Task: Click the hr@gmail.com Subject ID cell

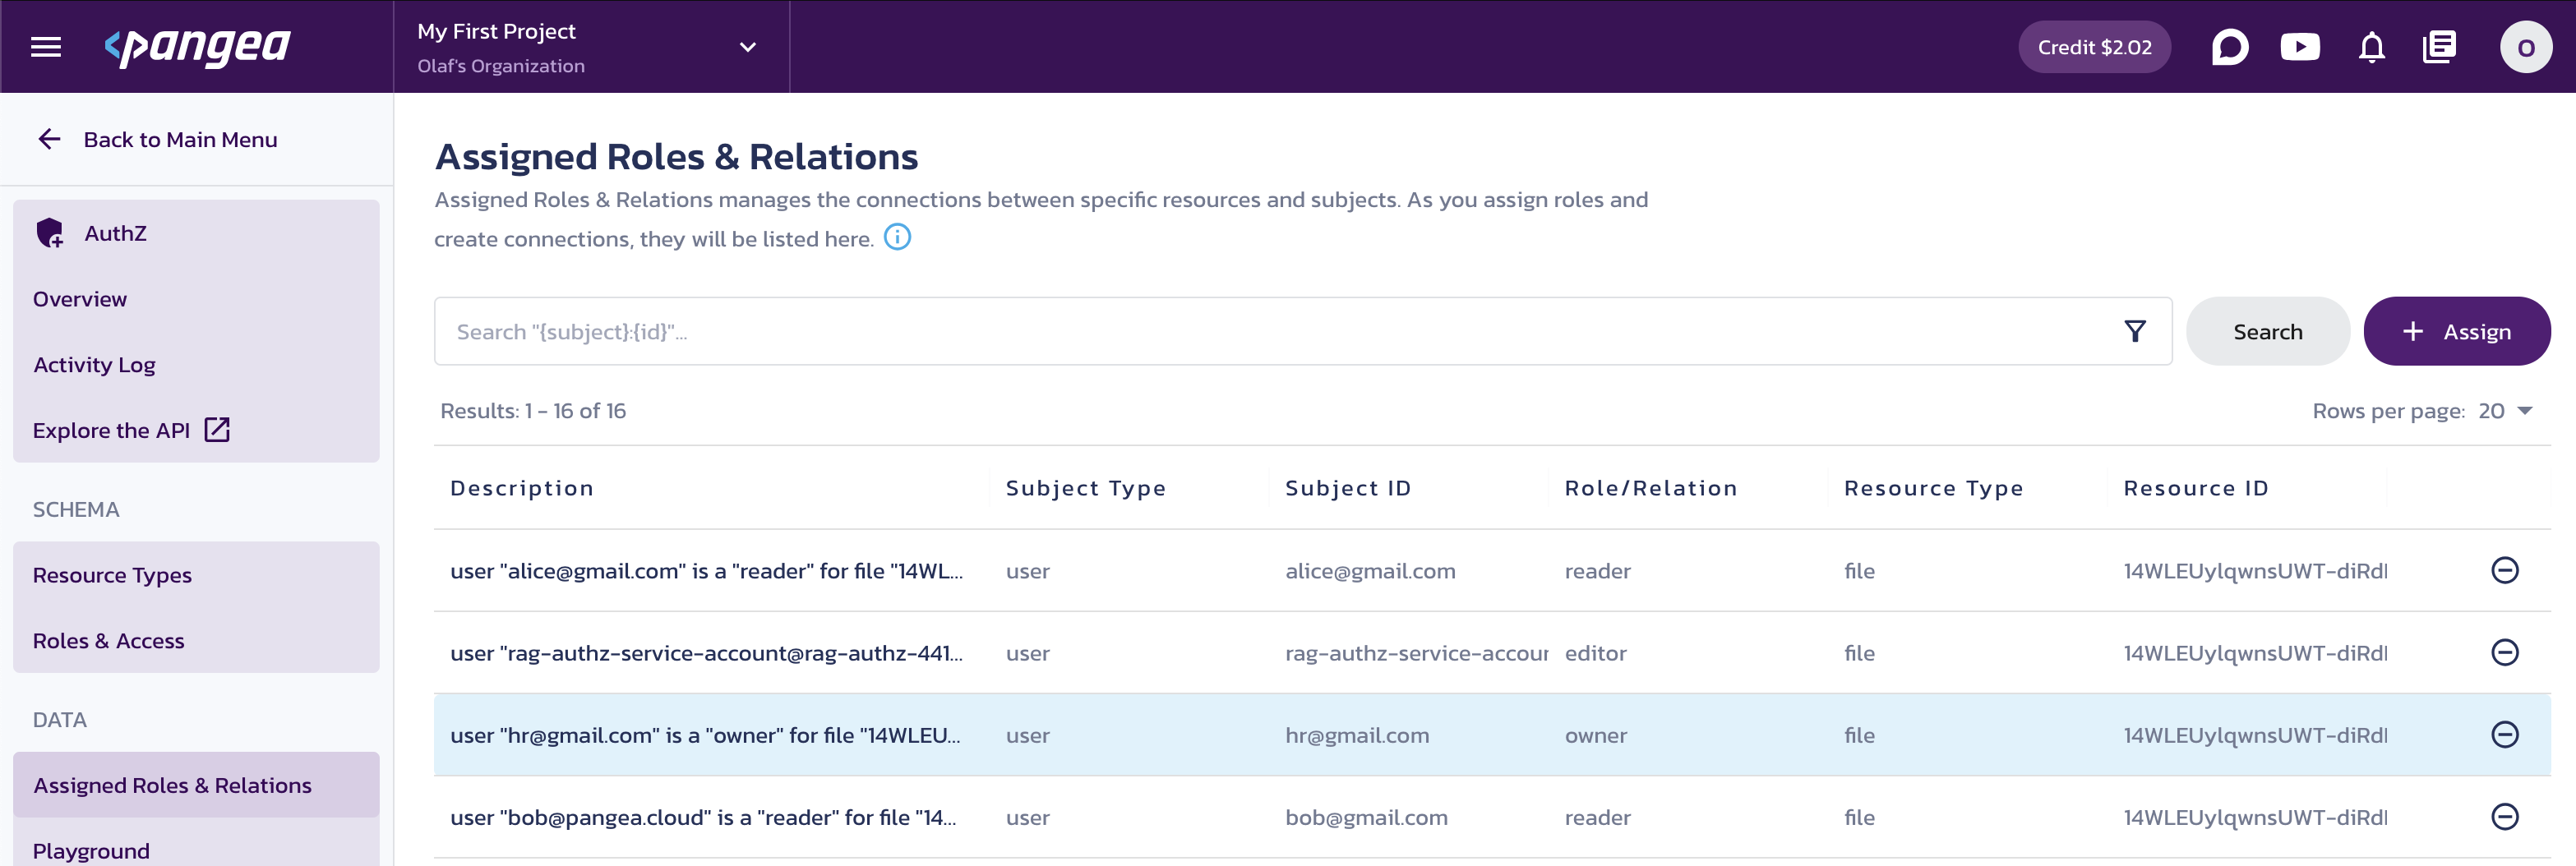Action: [x=1357, y=735]
